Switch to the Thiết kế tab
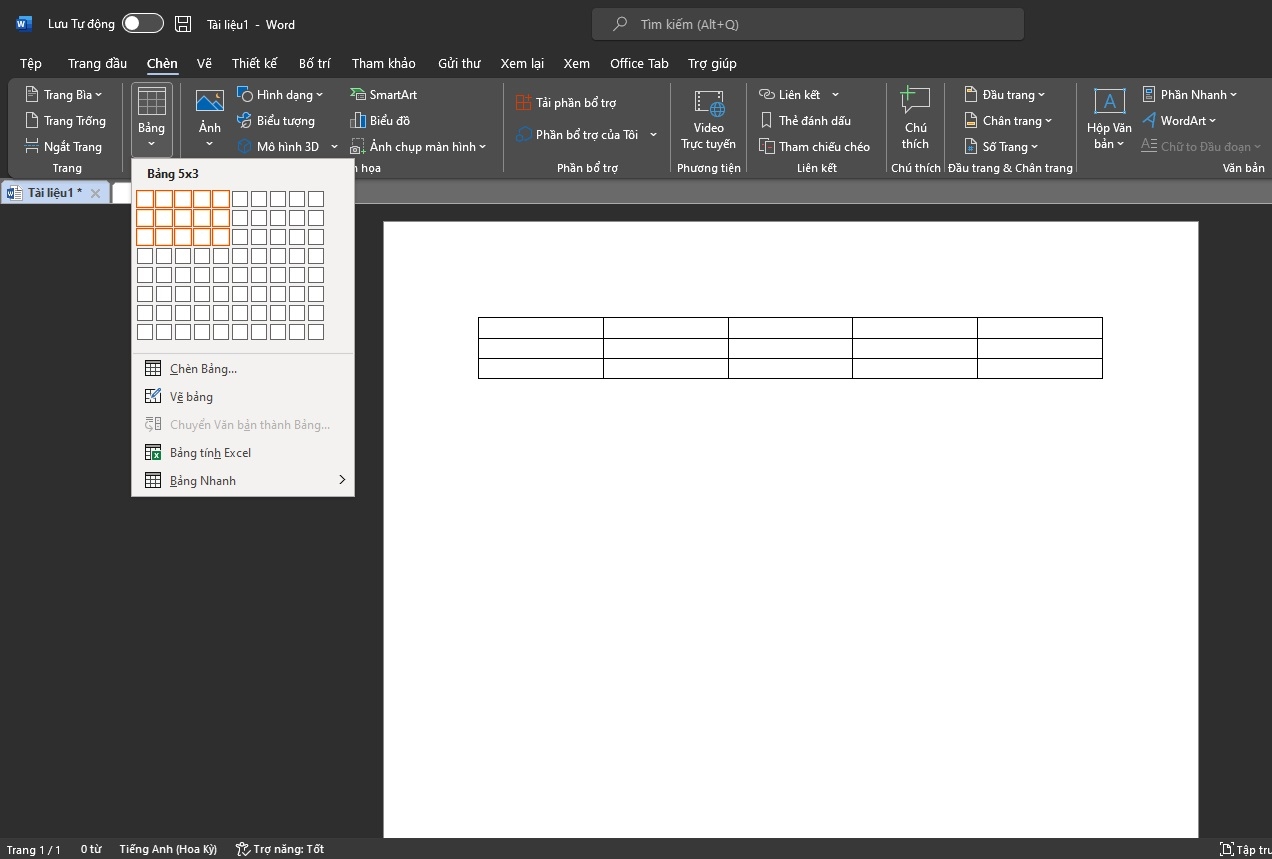Image resolution: width=1272 pixels, height=859 pixels. point(254,63)
